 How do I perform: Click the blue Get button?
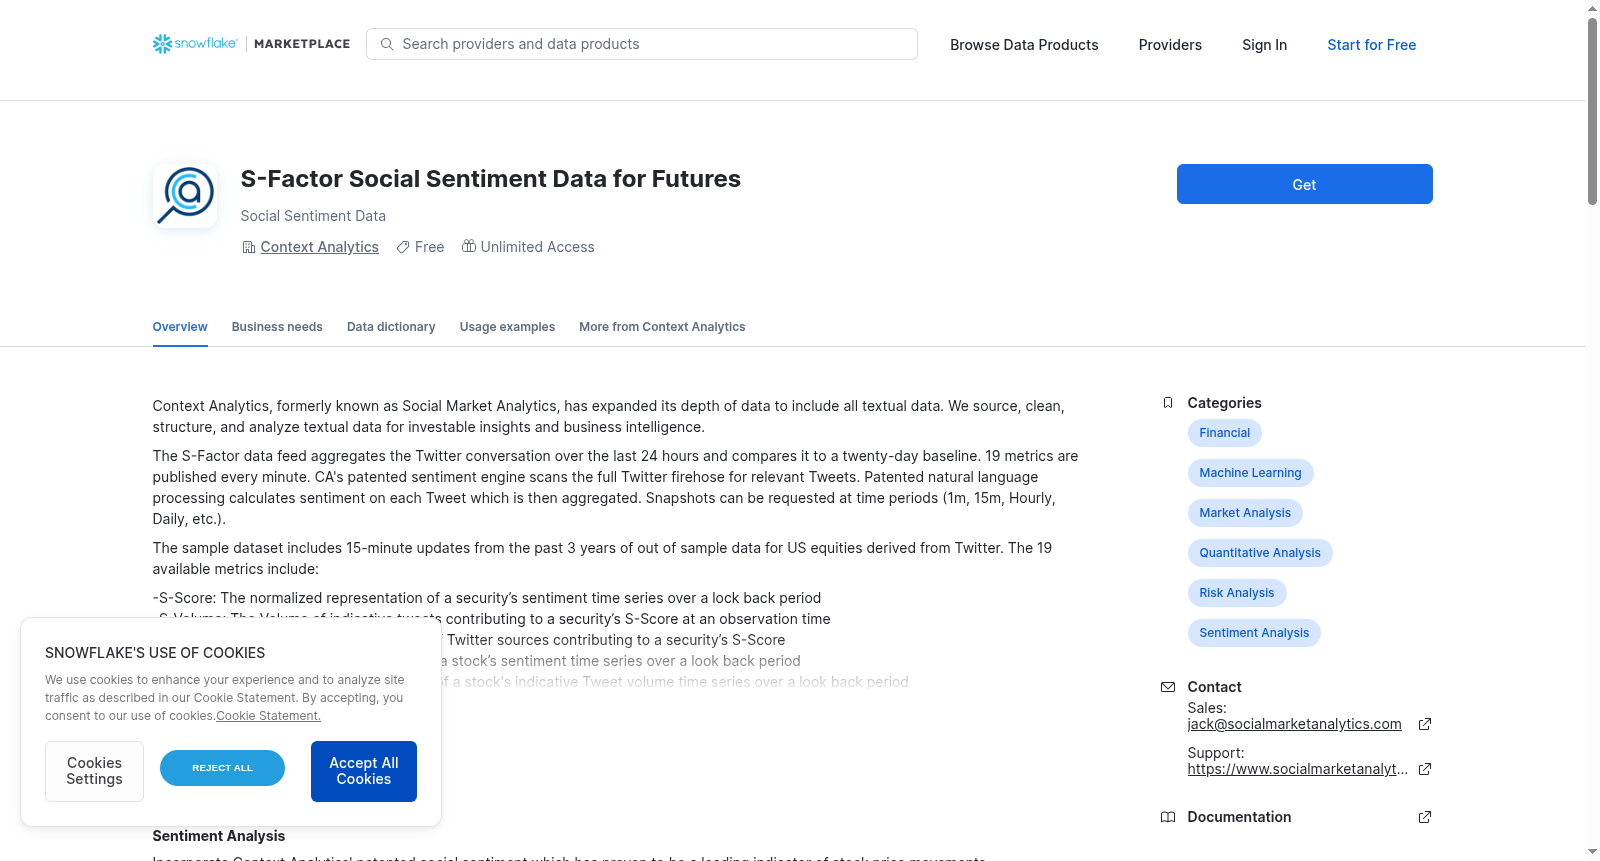[x=1304, y=184]
